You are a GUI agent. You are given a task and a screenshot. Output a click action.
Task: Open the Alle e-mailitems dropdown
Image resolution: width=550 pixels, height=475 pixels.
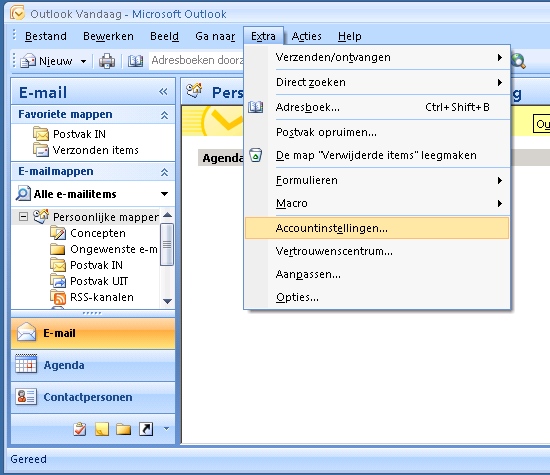tap(164, 194)
